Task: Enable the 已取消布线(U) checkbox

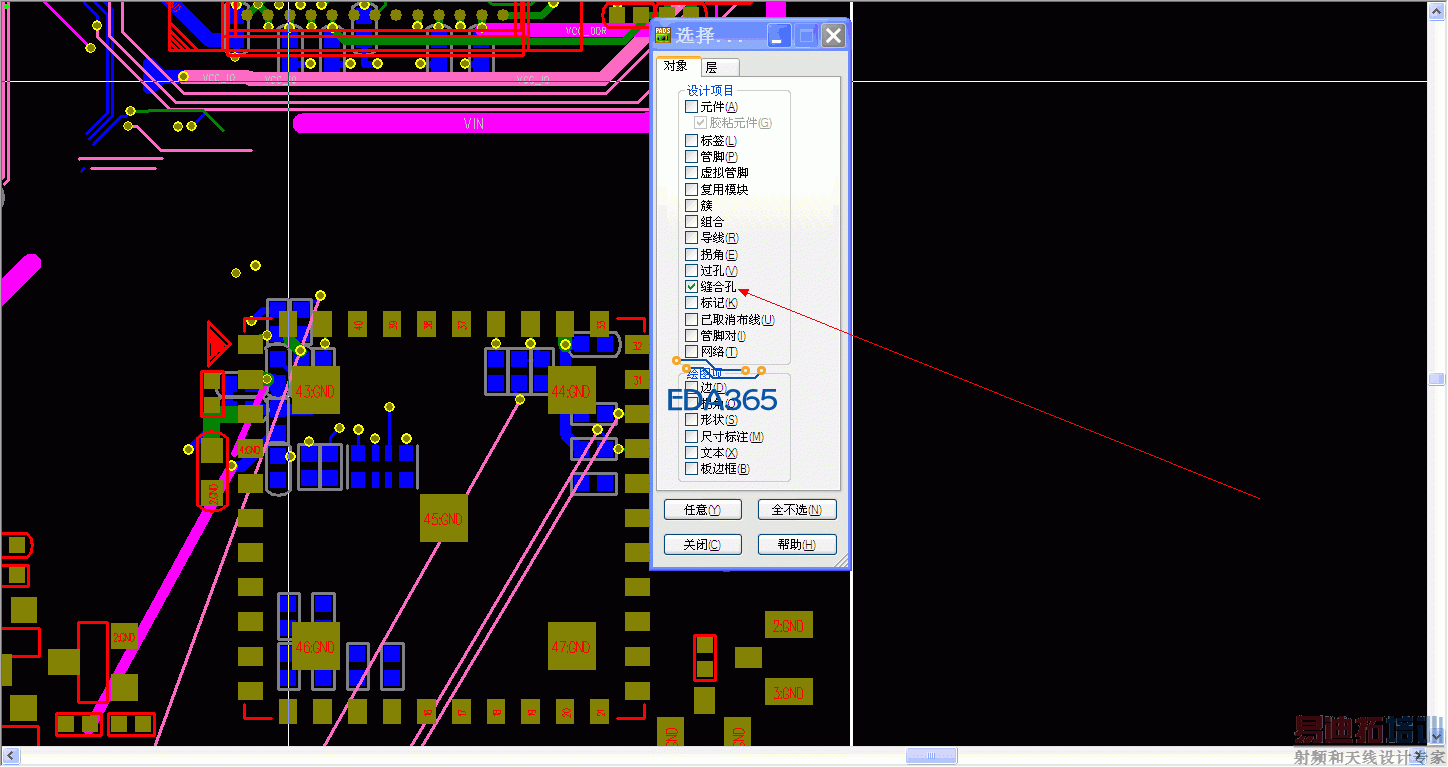Action: (x=692, y=319)
